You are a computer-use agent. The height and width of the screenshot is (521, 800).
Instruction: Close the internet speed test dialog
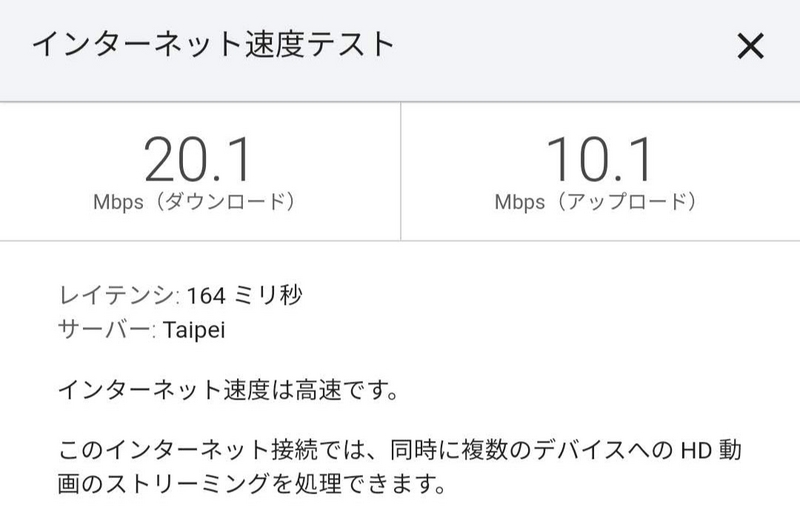coord(750,46)
